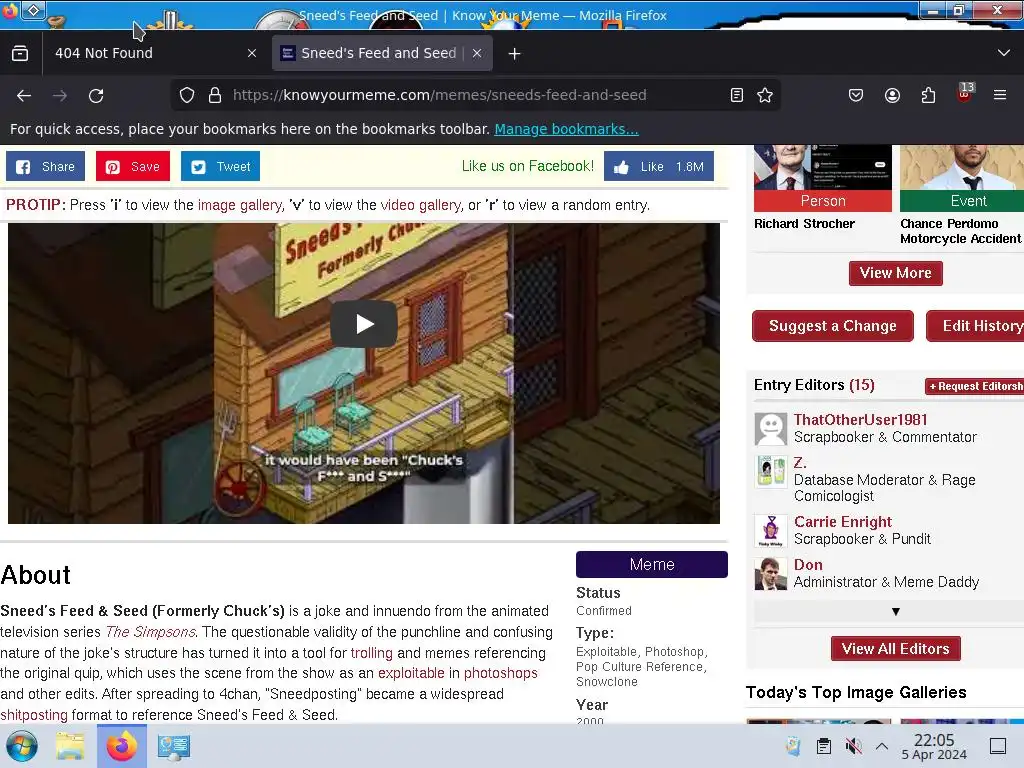Screen dimensions: 1024x768
Task: Open a new tab with the plus button
Action: click(x=515, y=54)
